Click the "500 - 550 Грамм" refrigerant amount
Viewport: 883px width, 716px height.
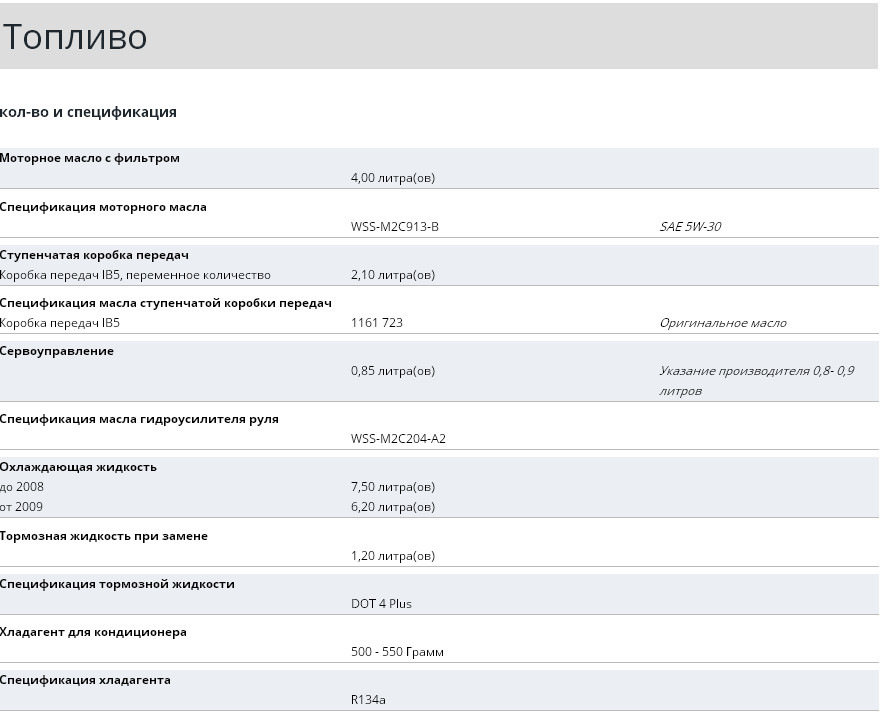click(x=397, y=652)
